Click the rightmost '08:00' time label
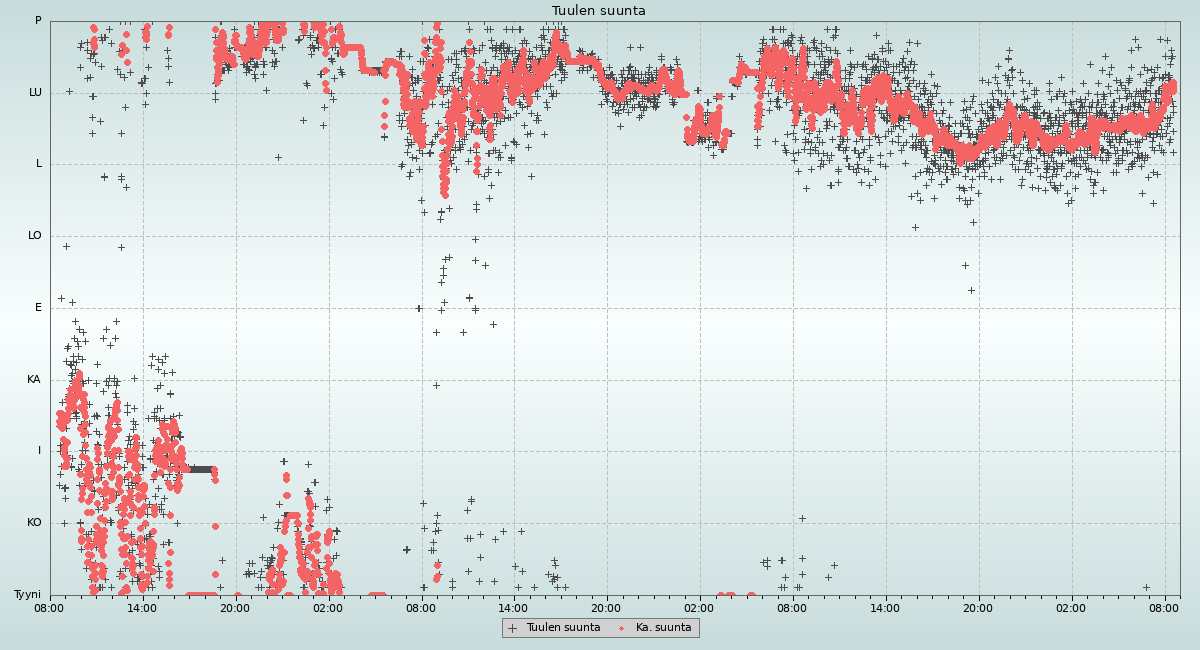Image resolution: width=1200 pixels, height=650 pixels. [x=1164, y=607]
